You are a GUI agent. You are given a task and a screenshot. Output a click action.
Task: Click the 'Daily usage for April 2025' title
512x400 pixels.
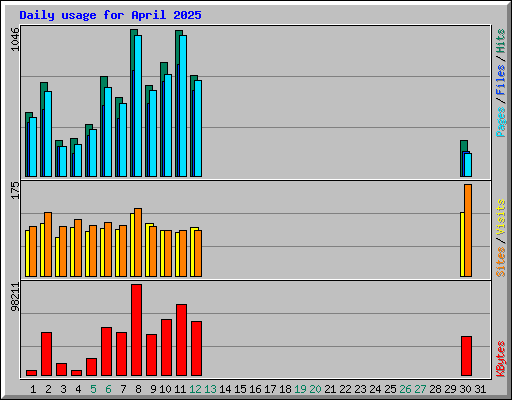(110, 15)
